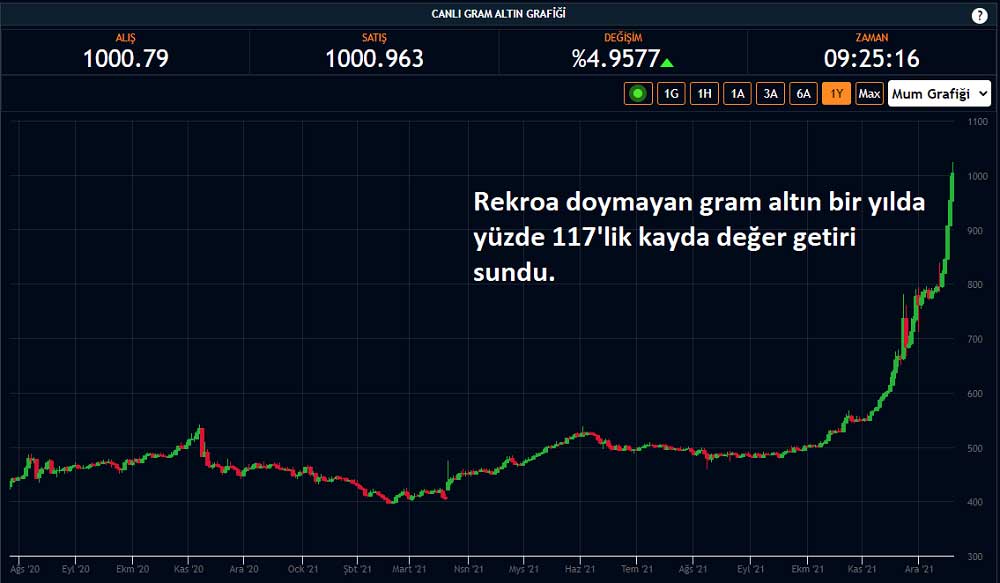Click the latest green candle near 1000
Screen dimensions: 1000x583
[952, 187]
